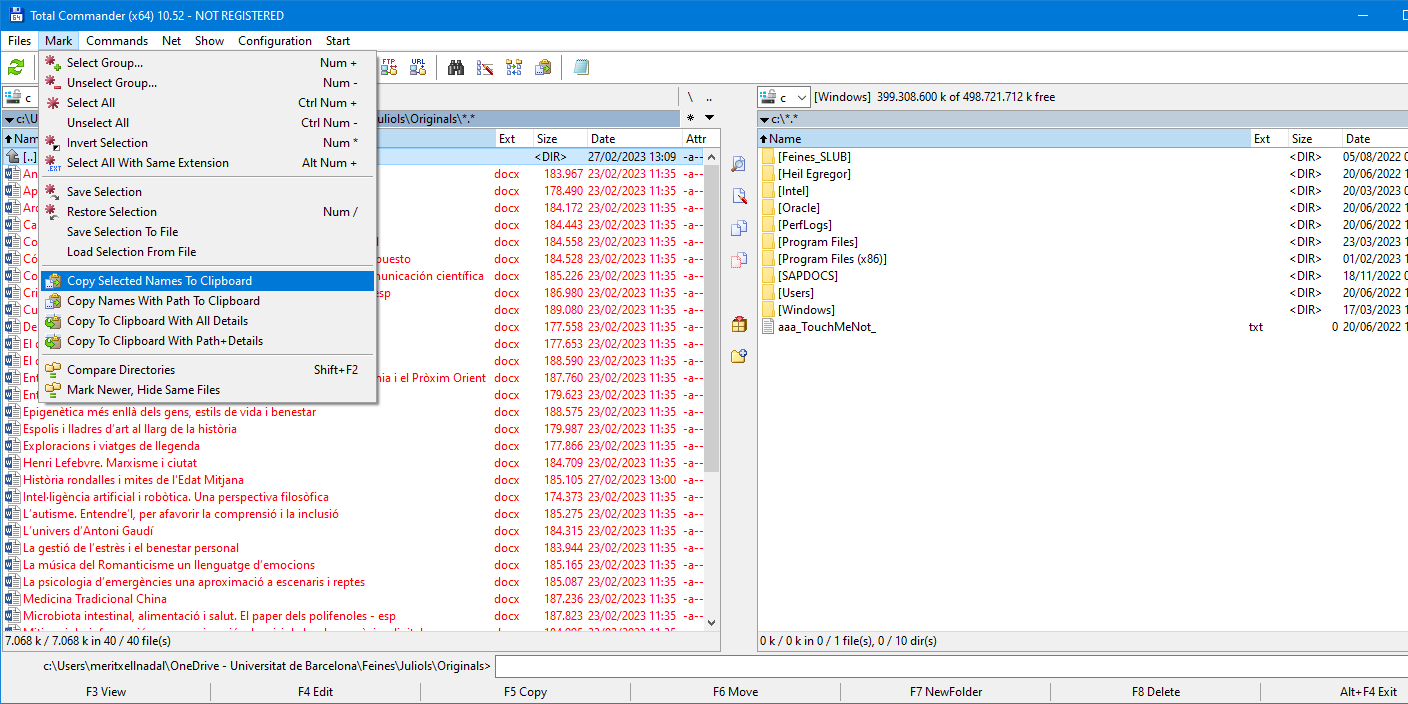Viewport: 1408px width, 704px height.
Task: Click the View file magnifier icon in the middle bar
Action: pyautogui.click(x=739, y=164)
